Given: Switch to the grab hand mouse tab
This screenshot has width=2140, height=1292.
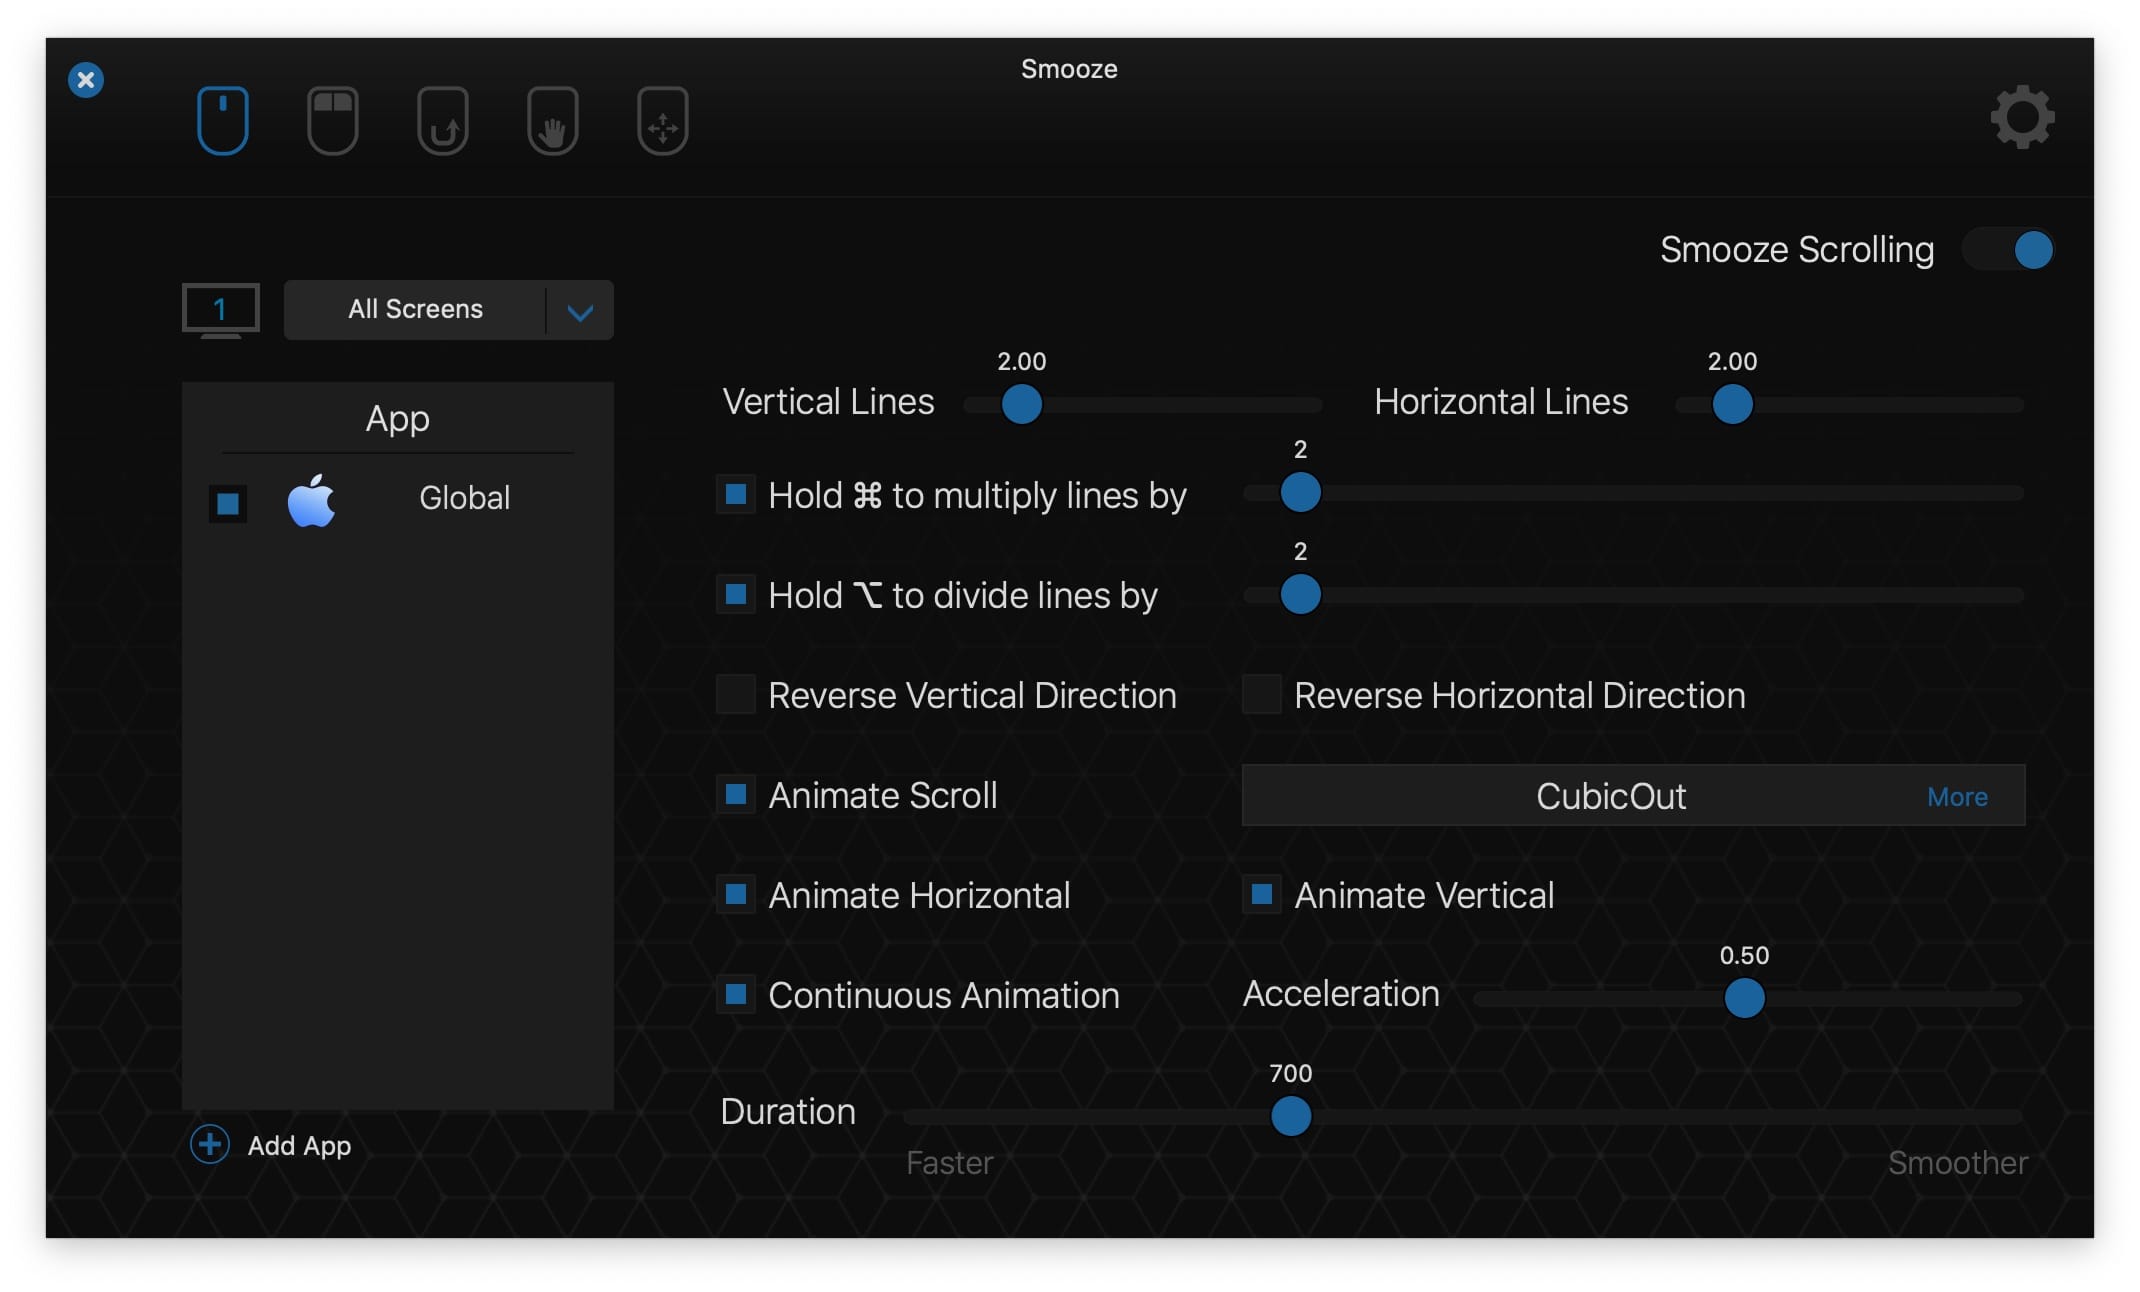Looking at the screenshot, I should pos(553,121).
